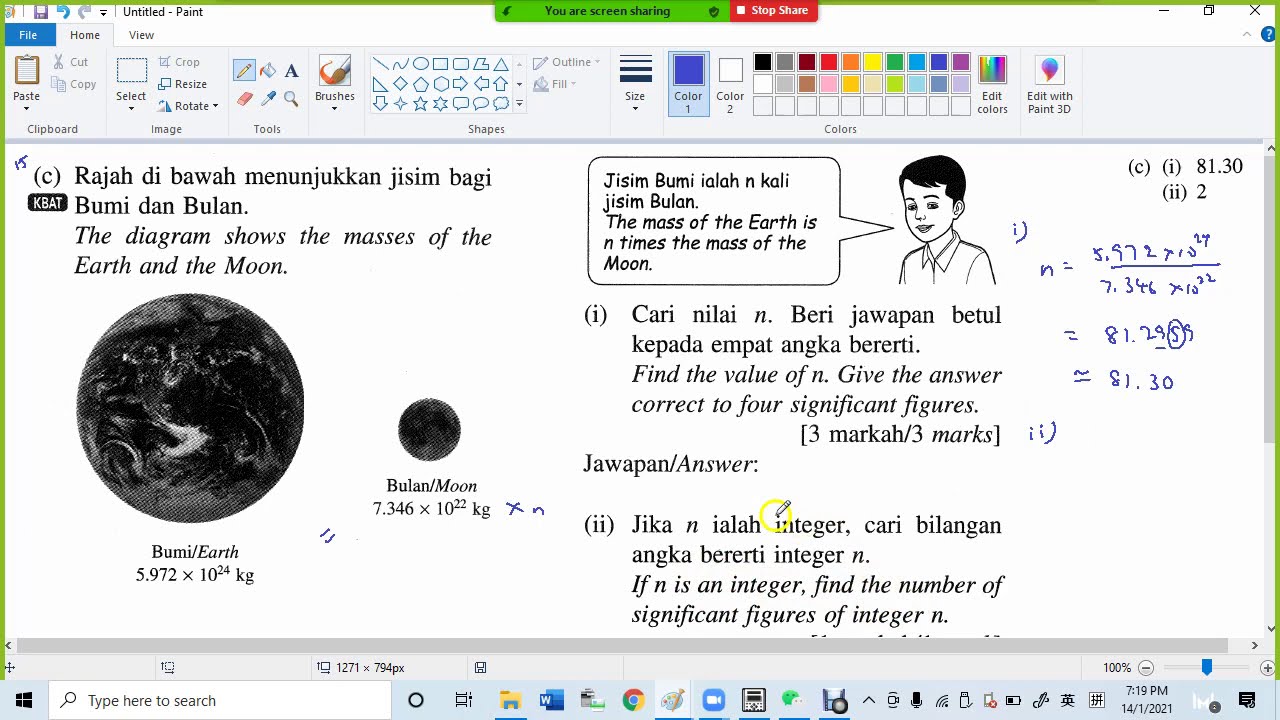1280x720 pixels.
Task: Choose the Oval shape
Action: [420, 64]
